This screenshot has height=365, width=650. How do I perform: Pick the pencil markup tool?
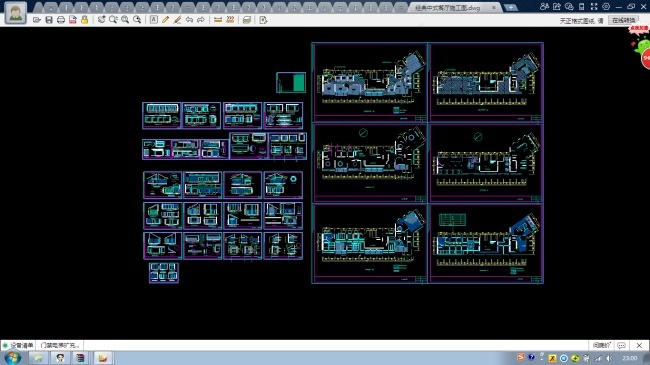pyautogui.click(x=165, y=19)
